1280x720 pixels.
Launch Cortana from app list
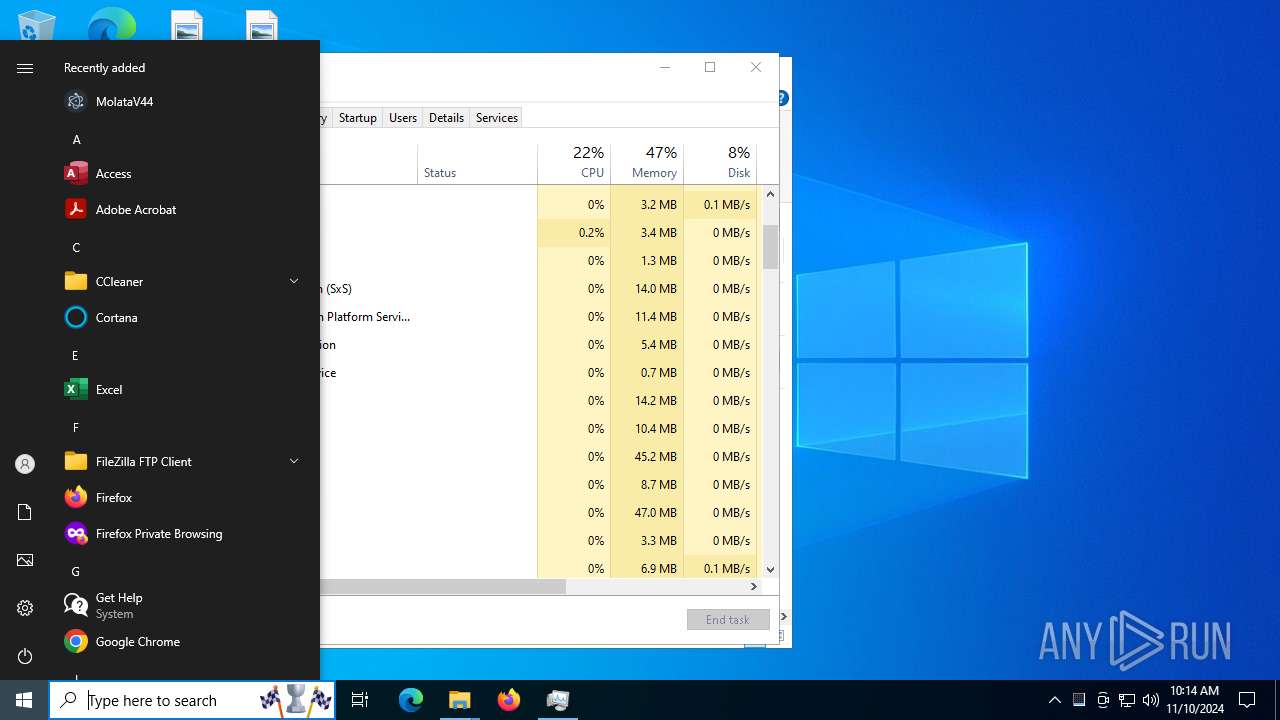tap(184, 318)
